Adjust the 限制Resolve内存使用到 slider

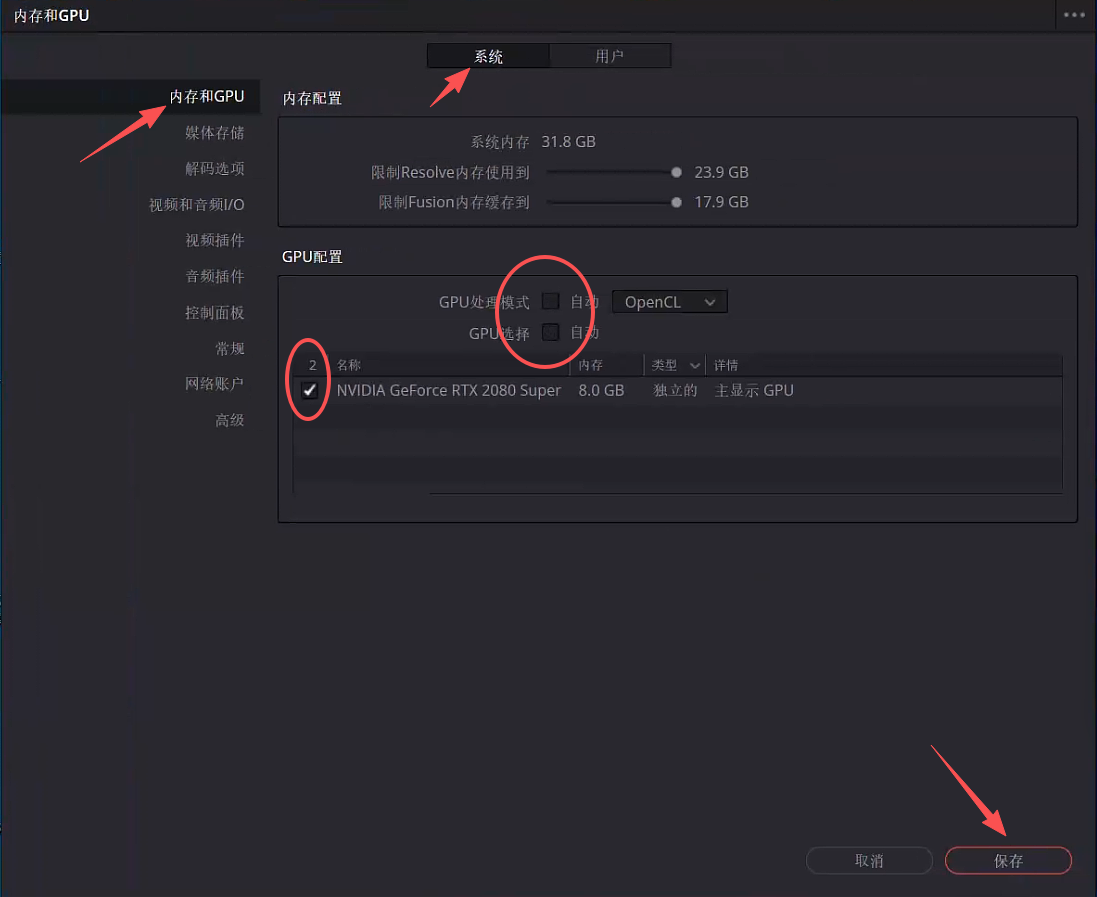676,172
